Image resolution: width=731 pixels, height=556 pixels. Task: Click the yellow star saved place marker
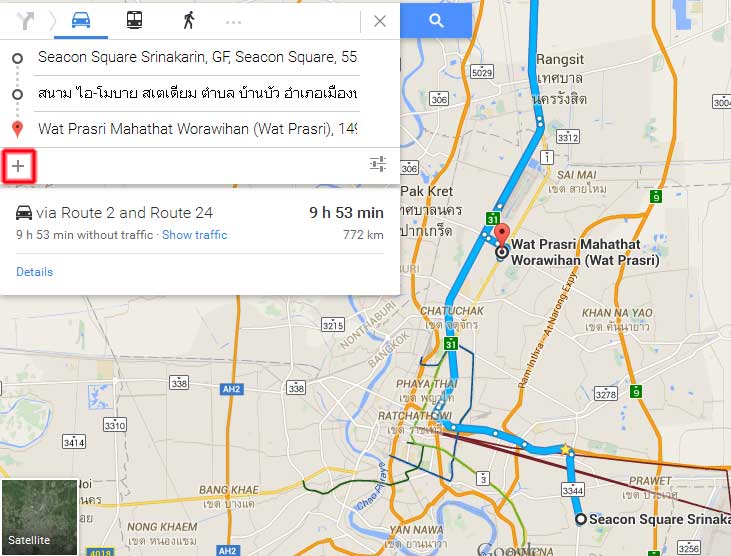click(x=565, y=449)
